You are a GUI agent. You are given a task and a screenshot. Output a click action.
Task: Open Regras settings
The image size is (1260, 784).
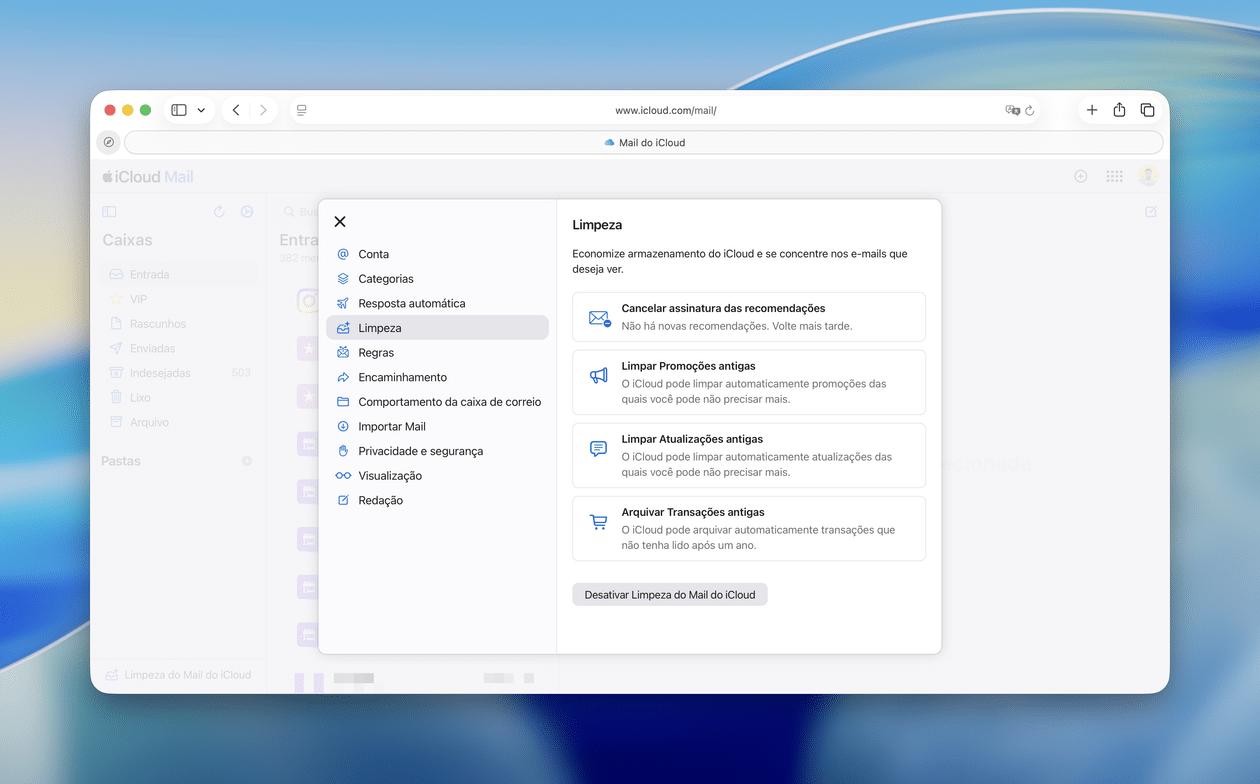pyautogui.click(x=437, y=353)
